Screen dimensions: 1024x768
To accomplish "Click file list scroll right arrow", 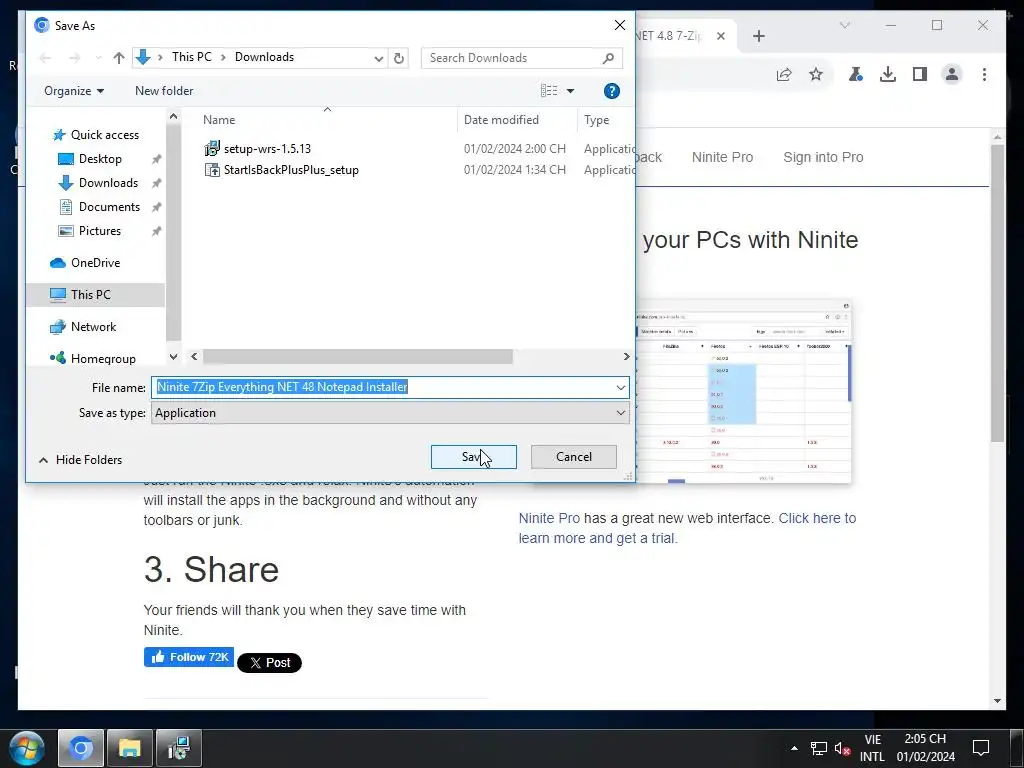I will 626,357.
